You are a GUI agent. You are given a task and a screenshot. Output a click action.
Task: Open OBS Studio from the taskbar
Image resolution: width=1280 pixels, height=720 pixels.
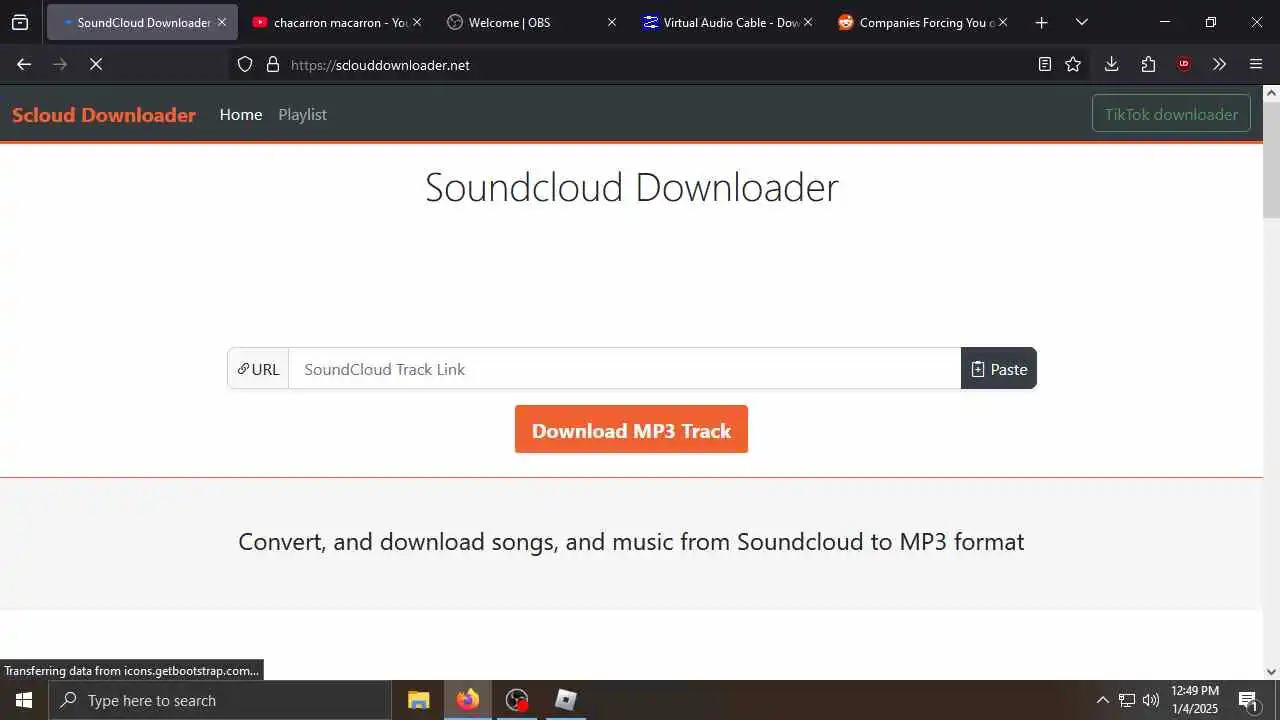click(517, 700)
